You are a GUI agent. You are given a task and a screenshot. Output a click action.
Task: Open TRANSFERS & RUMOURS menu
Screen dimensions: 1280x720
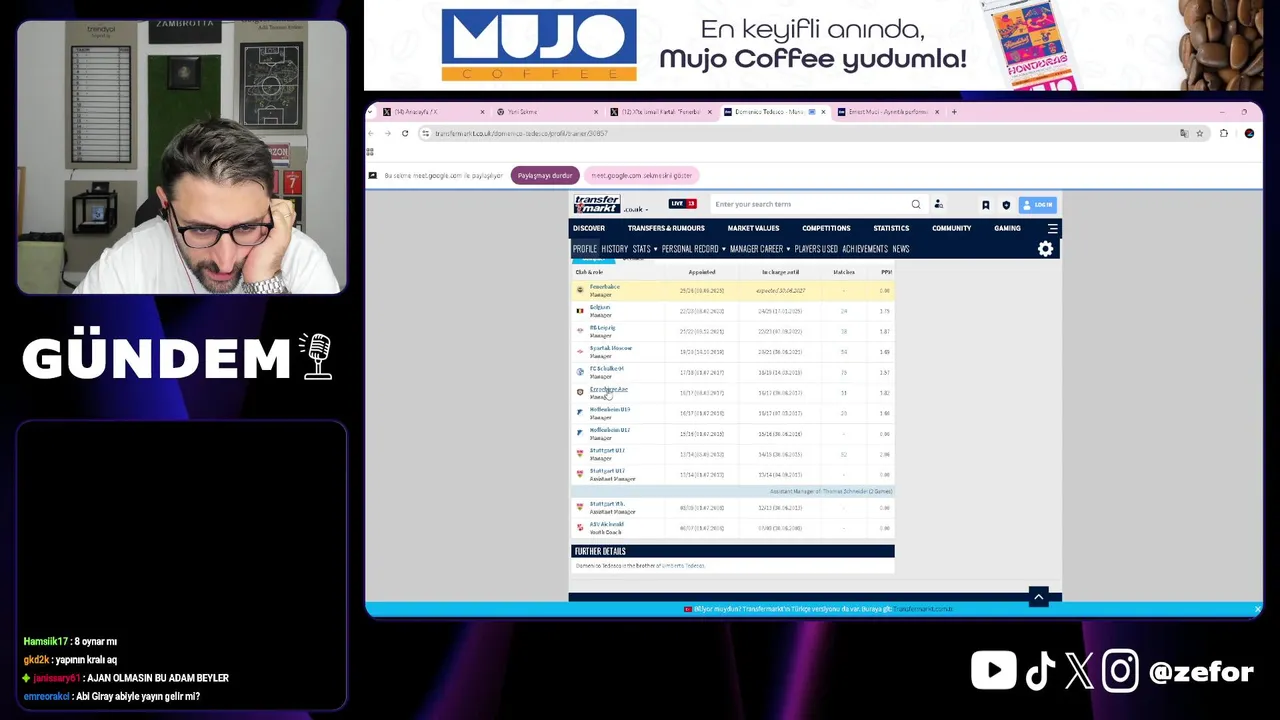pyautogui.click(x=666, y=228)
